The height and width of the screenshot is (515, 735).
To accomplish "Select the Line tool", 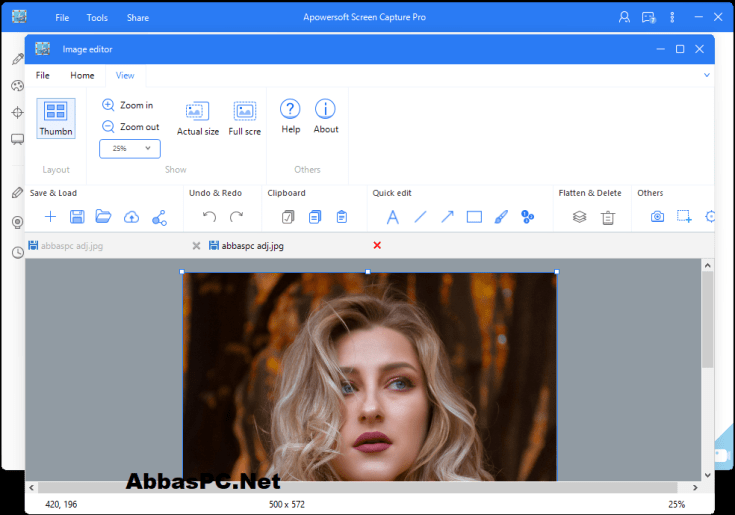I will click(420, 216).
